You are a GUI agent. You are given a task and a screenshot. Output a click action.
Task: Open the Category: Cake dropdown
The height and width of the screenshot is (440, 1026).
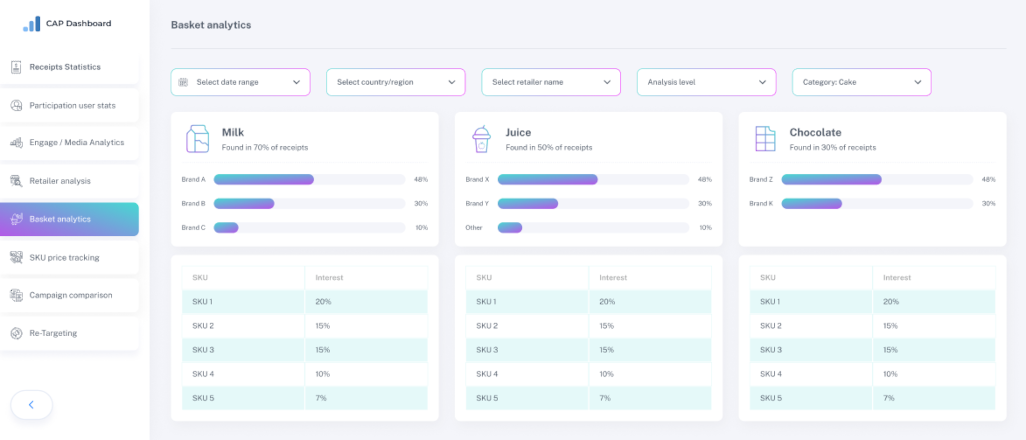point(861,82)
